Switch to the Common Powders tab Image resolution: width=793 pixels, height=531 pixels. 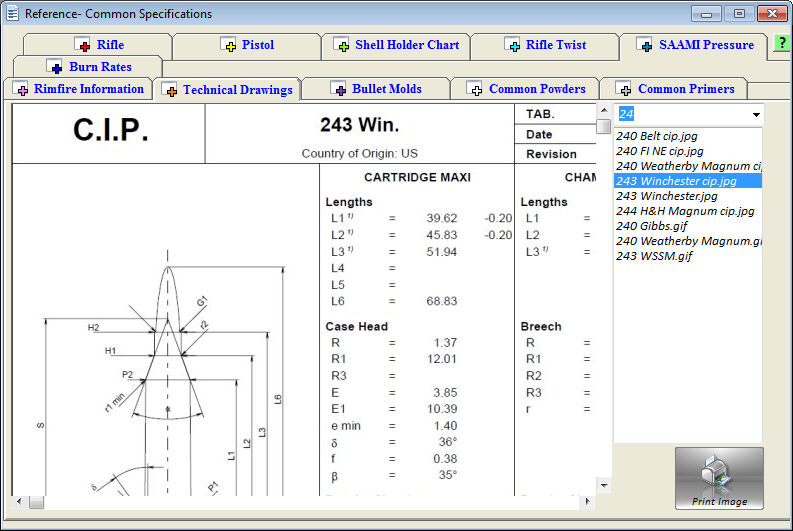(x=525, y=89)
